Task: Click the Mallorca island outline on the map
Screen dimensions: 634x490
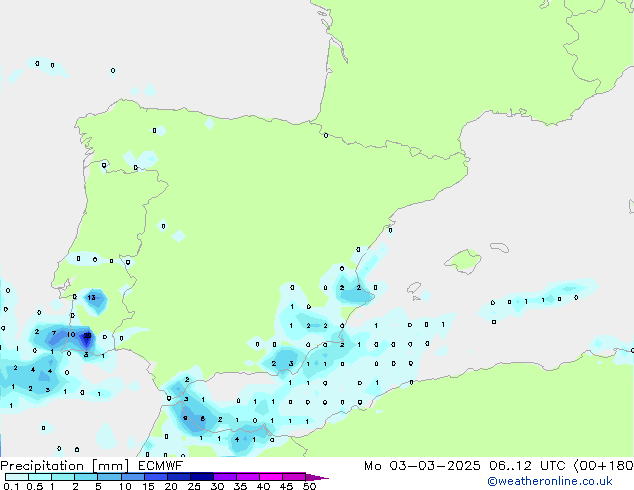Action: click(x=463, y=261)
